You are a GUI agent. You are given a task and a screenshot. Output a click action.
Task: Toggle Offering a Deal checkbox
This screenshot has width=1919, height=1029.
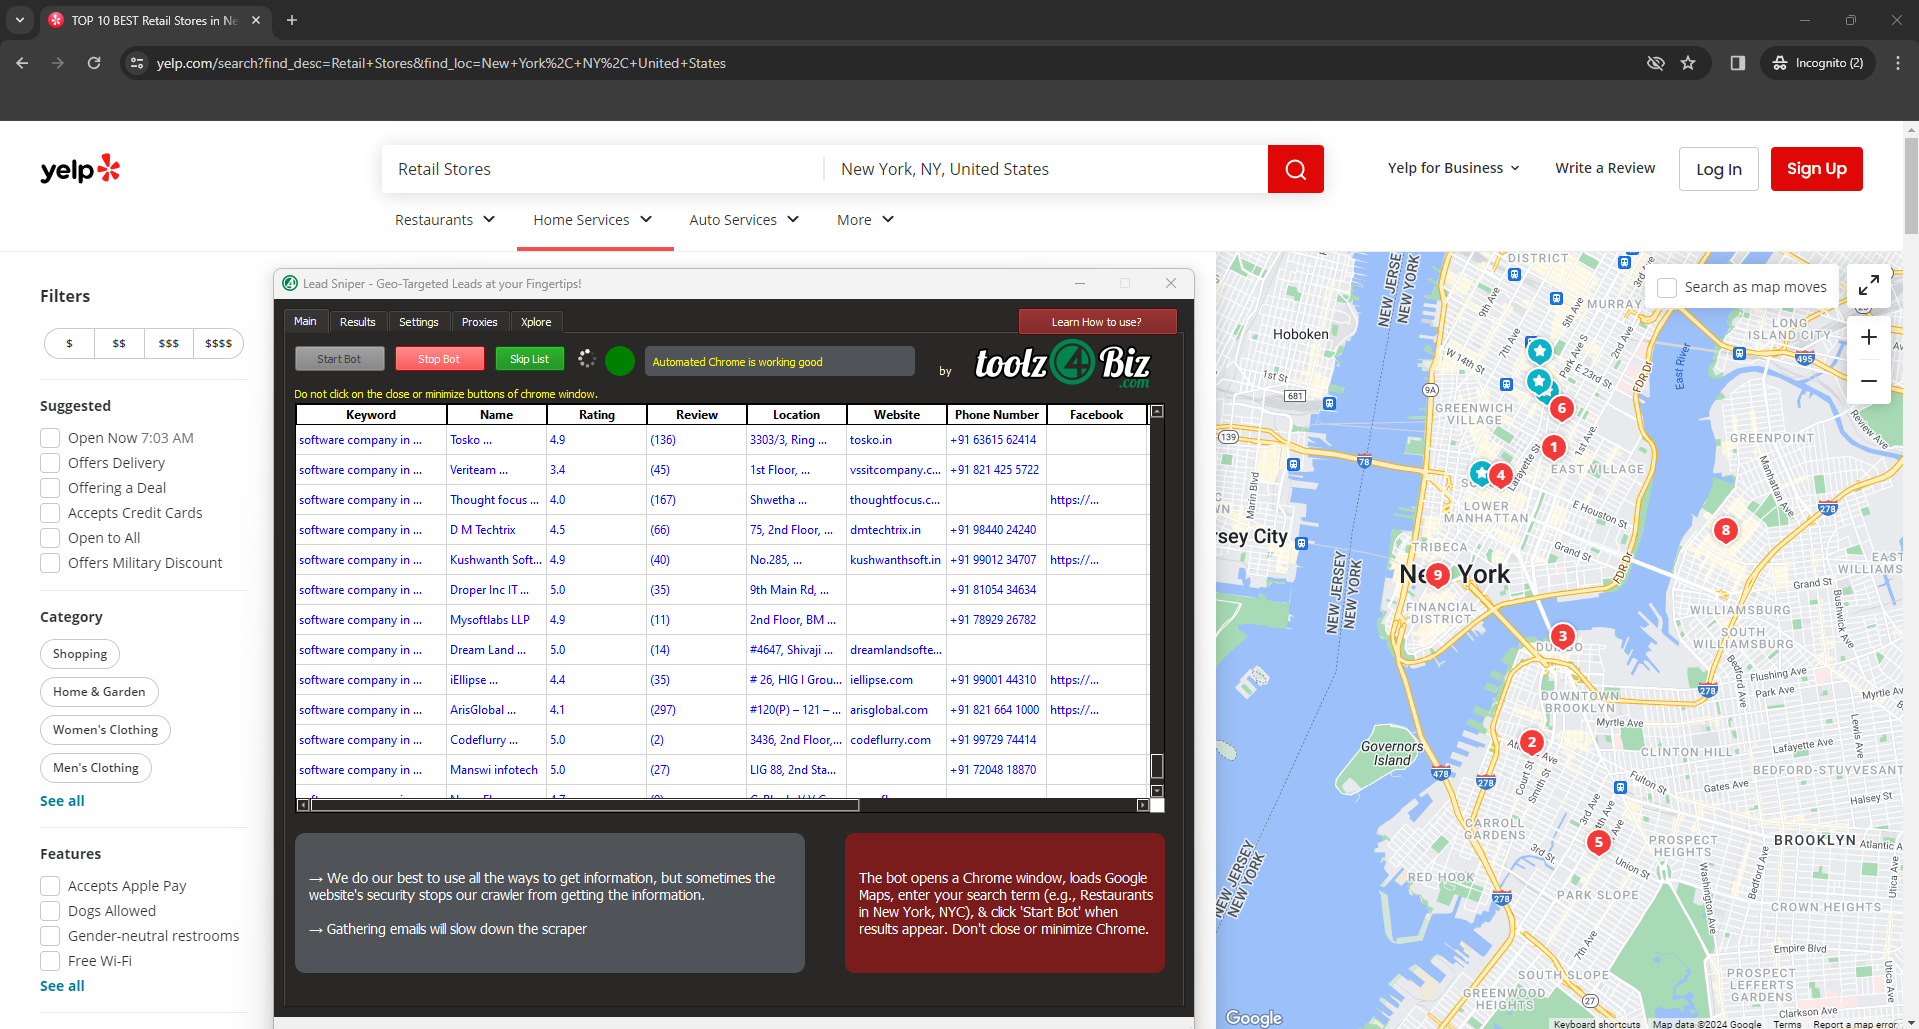[50, 488]
